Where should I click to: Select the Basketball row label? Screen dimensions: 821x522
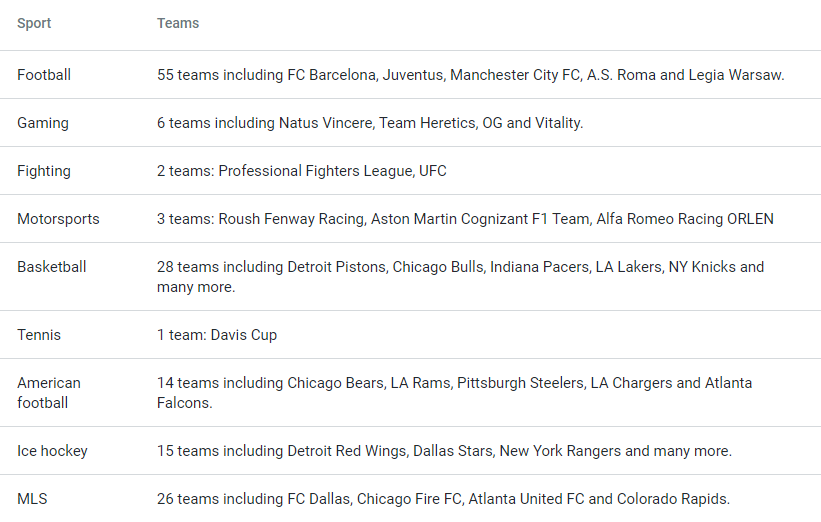(x=52, y=267)
